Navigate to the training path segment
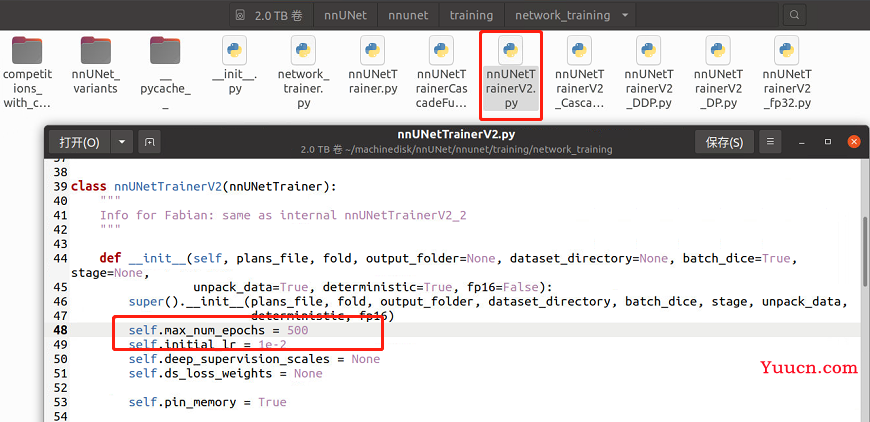 tap(472, 16)
